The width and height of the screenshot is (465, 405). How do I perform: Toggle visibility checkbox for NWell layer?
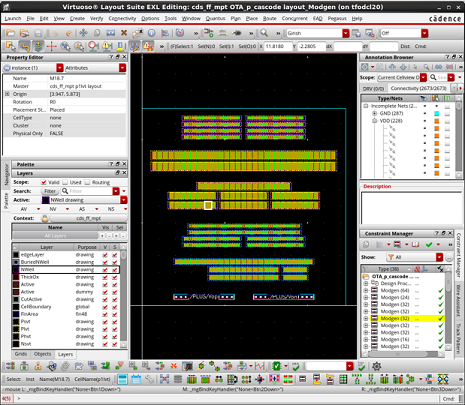tap(105, 270)
